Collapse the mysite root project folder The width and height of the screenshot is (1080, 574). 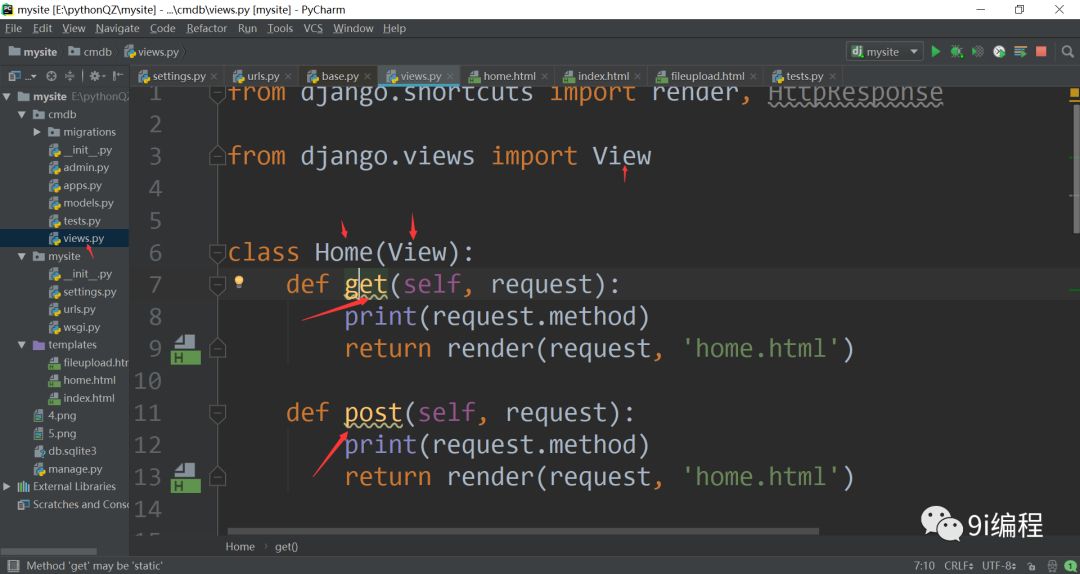(8, 96)
